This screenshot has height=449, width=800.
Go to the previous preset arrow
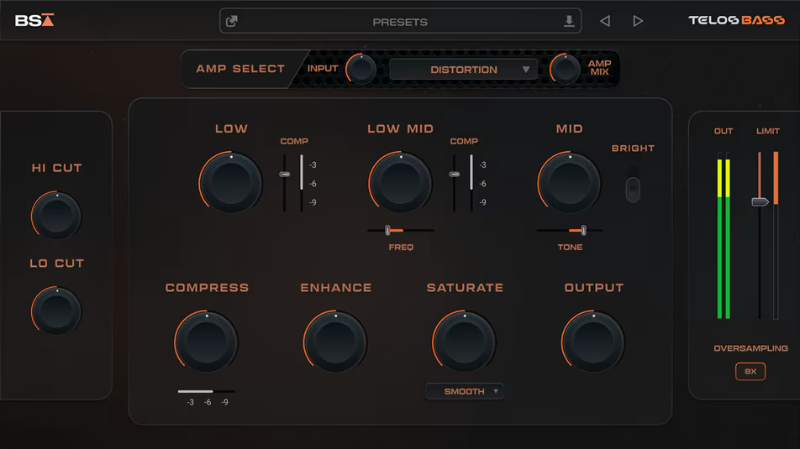pyautogui.click(x=604, y=21)
